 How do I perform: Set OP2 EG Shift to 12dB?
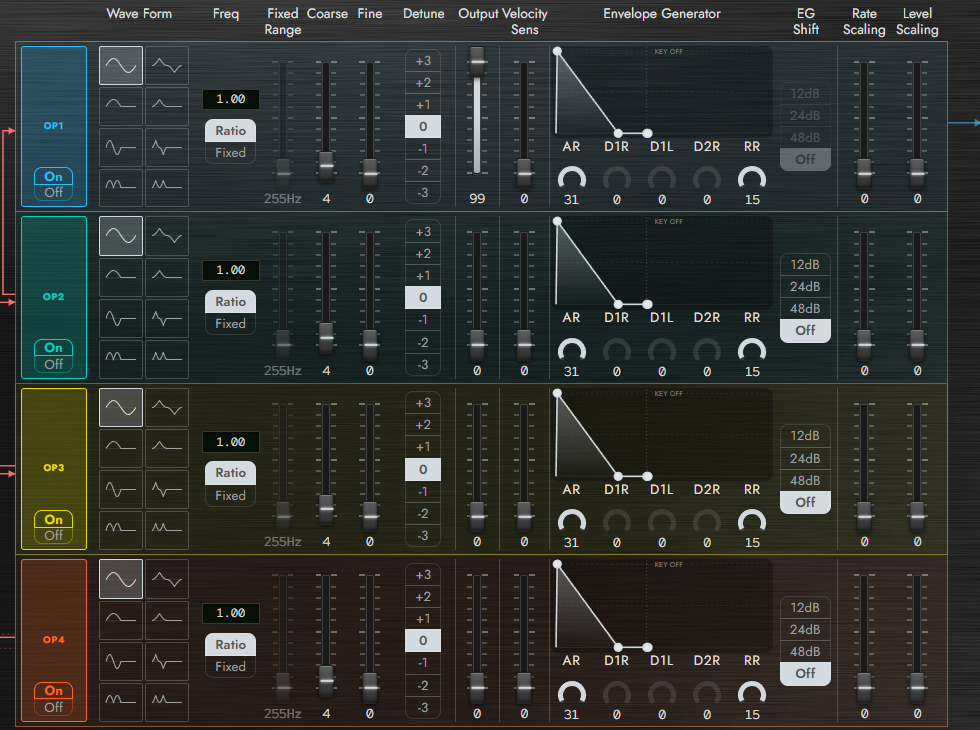tap(805, 264)
